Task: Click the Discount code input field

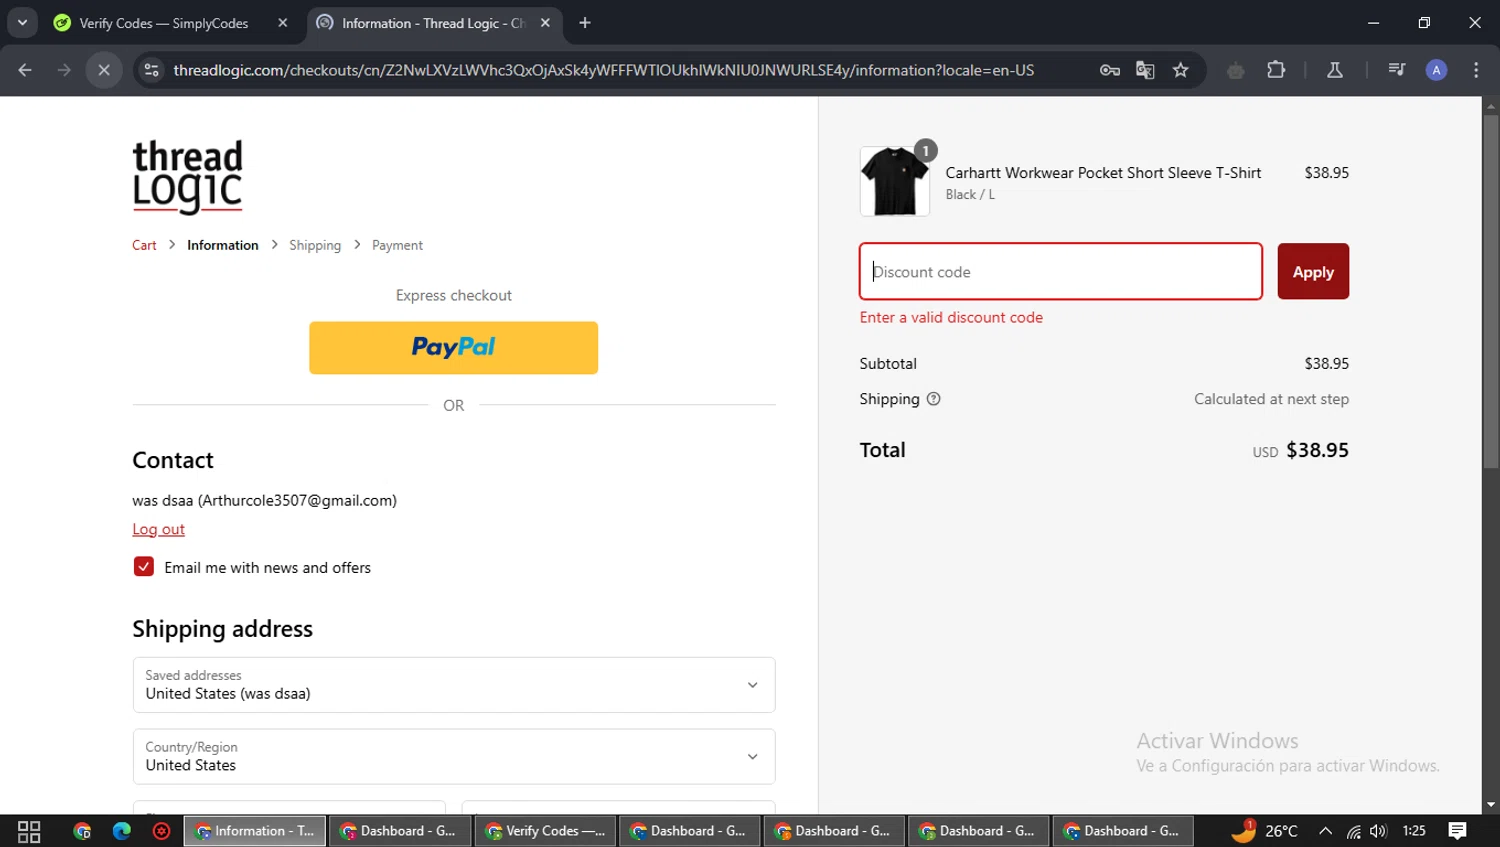Action: pos(1061,272)
